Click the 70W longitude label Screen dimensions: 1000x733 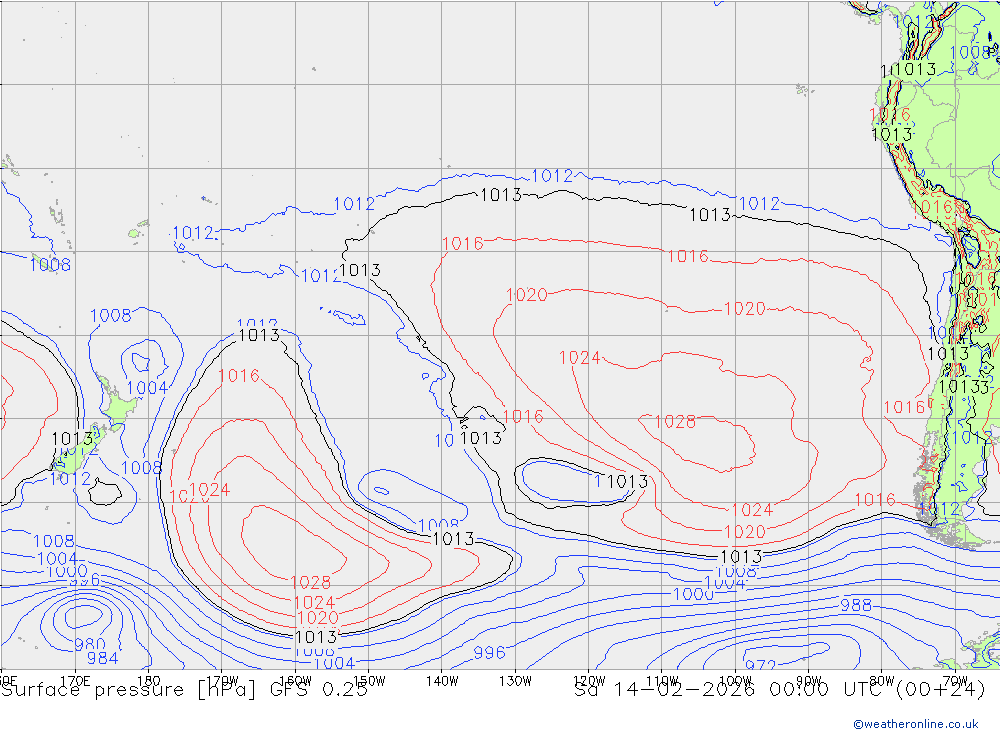[x=955, y=681]
